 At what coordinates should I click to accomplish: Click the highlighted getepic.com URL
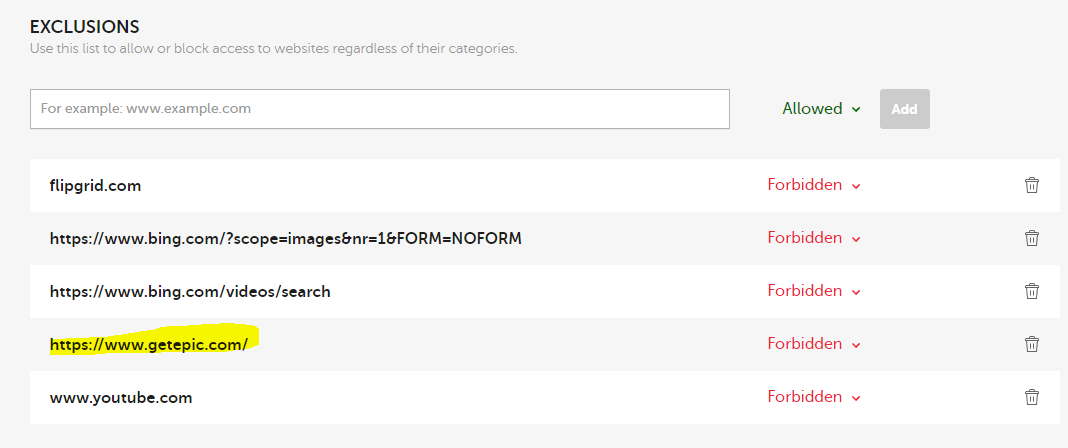tap(148, 344)
